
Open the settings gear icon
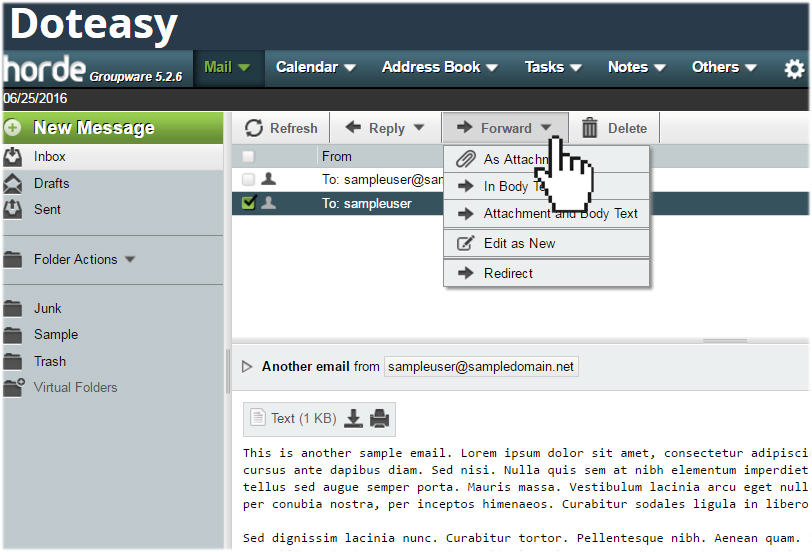point(794,68)
